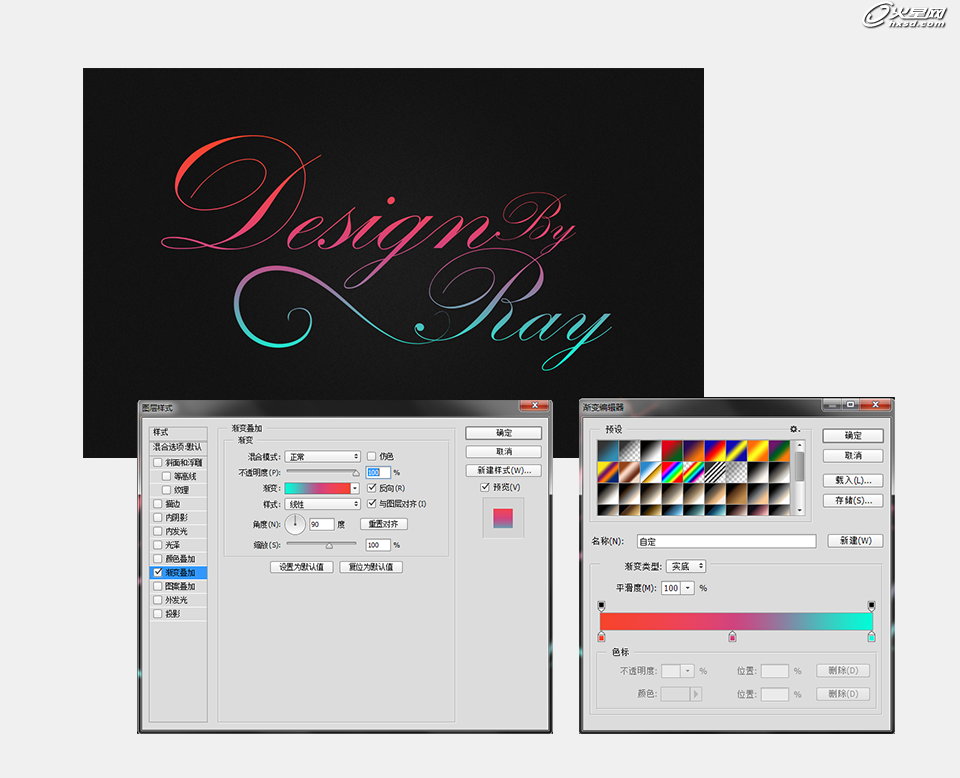The height and width of the screenshot is (778, 960).
Task: Choose the orange-yellow-orange gradient preset
Action: pyautogui.click(x=758, y=451)
